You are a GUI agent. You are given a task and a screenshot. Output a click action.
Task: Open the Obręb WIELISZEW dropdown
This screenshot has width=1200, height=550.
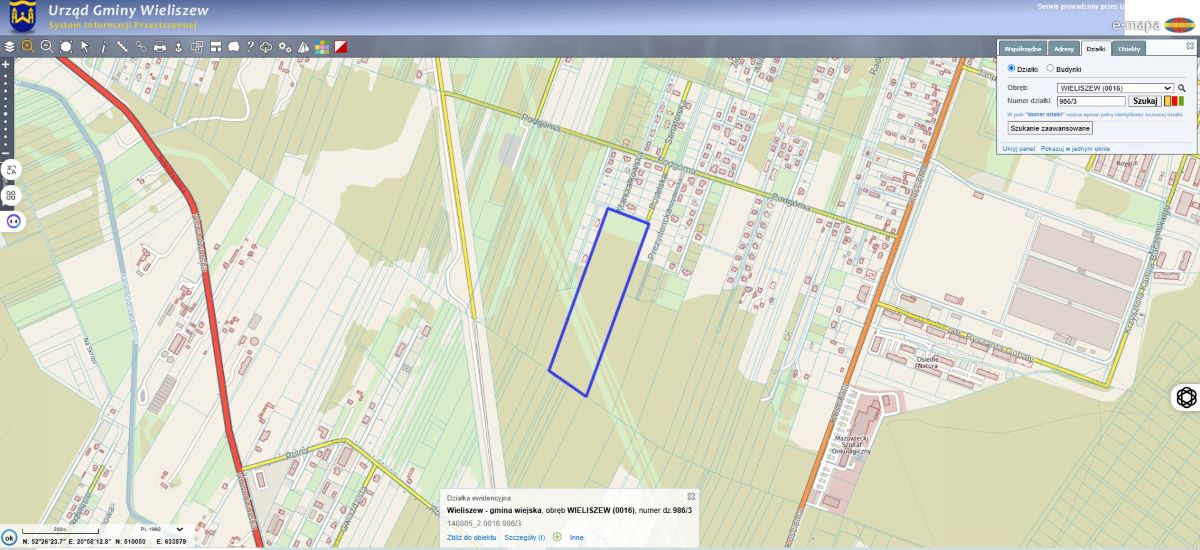point(1114,88)
